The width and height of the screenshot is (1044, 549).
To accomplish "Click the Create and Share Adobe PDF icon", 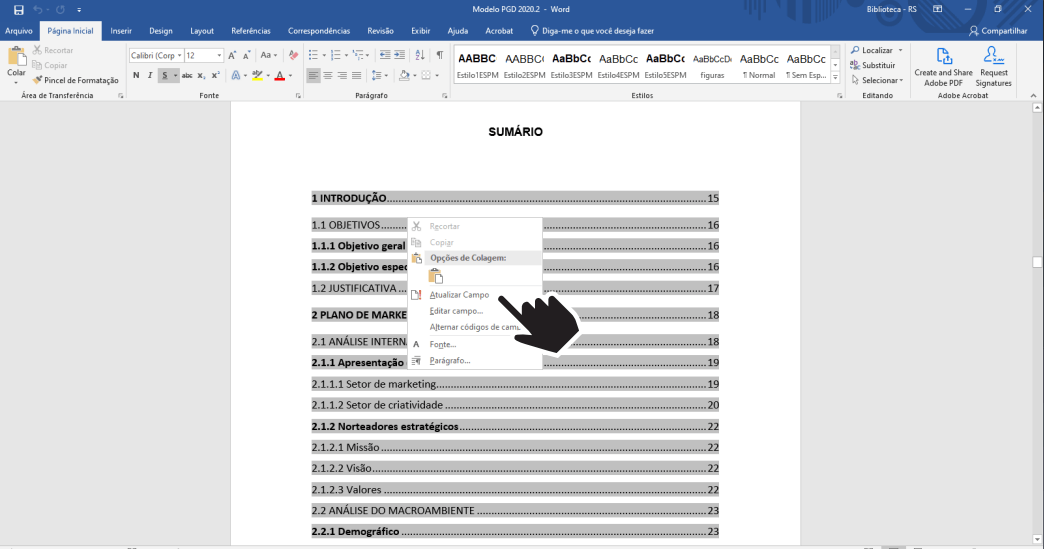I will point(943,57).
